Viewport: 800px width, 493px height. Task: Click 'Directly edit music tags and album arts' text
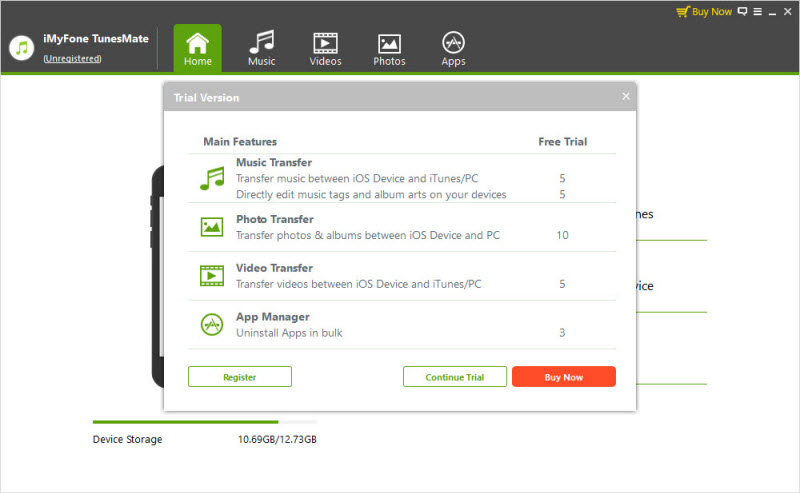click(371, 194)
